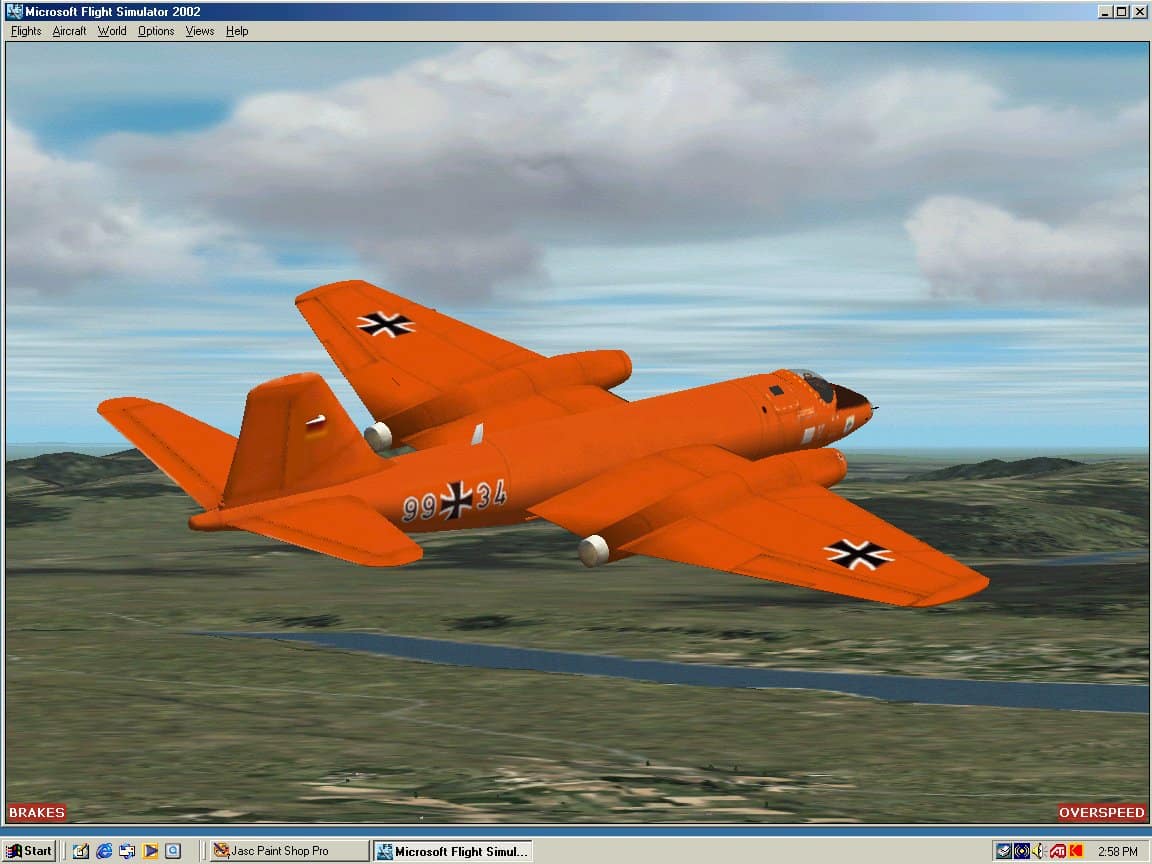Open Windows Media Player from Quick Launch

coord(150,851)
